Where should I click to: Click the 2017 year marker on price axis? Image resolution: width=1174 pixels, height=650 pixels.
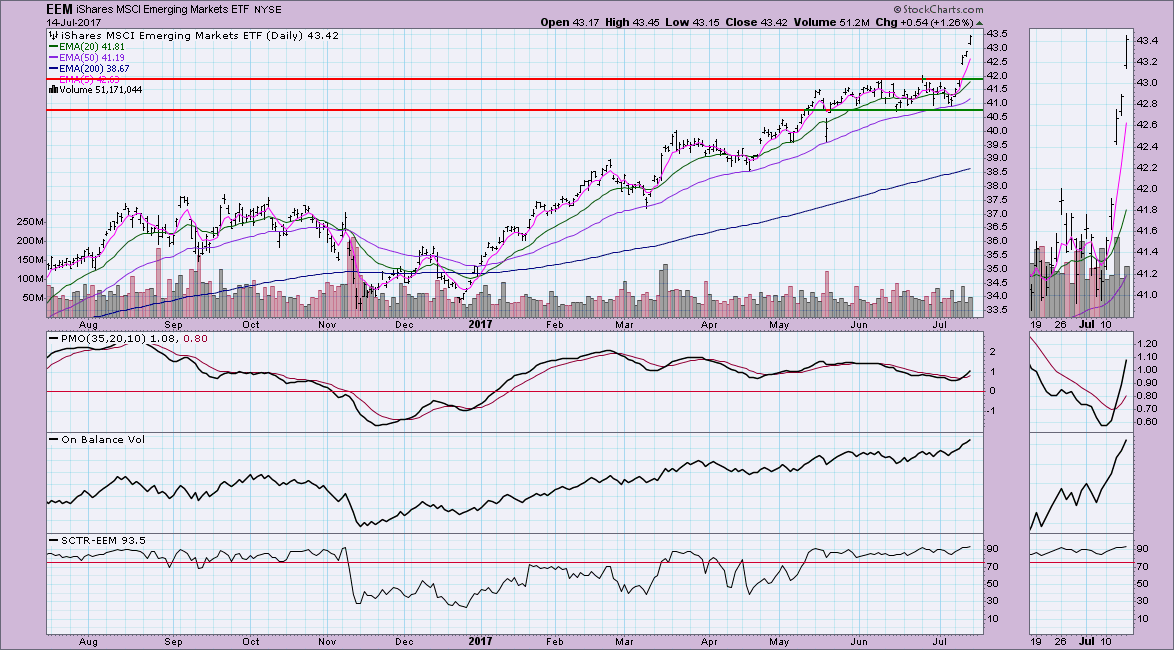481,325
